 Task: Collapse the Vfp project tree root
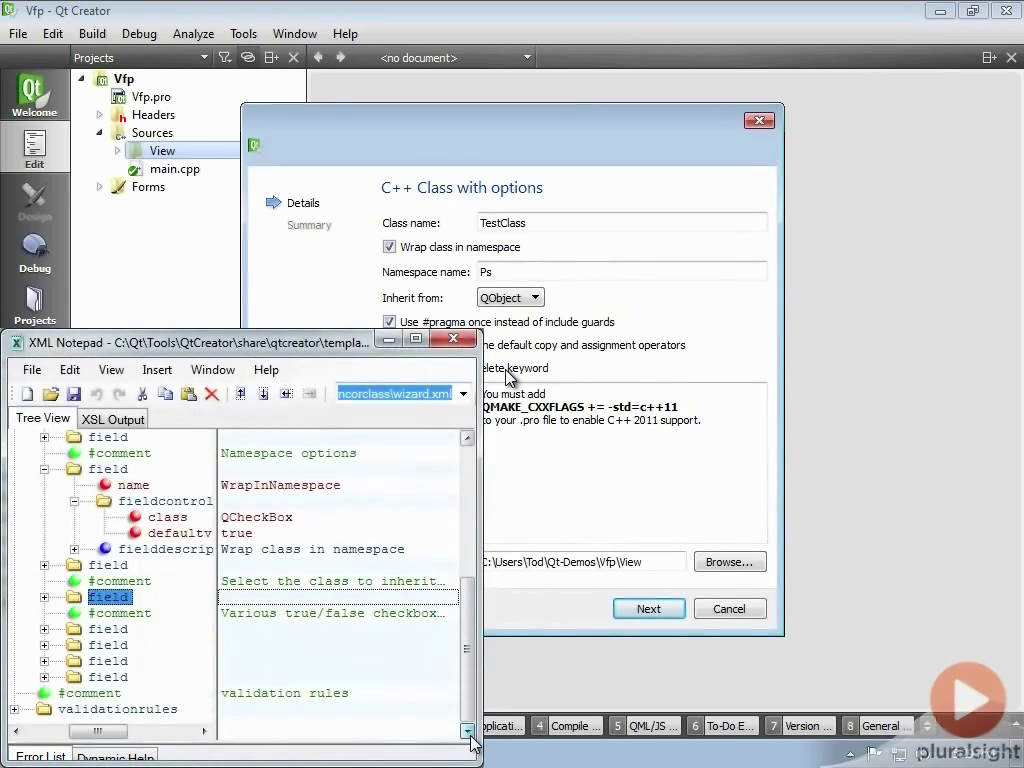81,78
